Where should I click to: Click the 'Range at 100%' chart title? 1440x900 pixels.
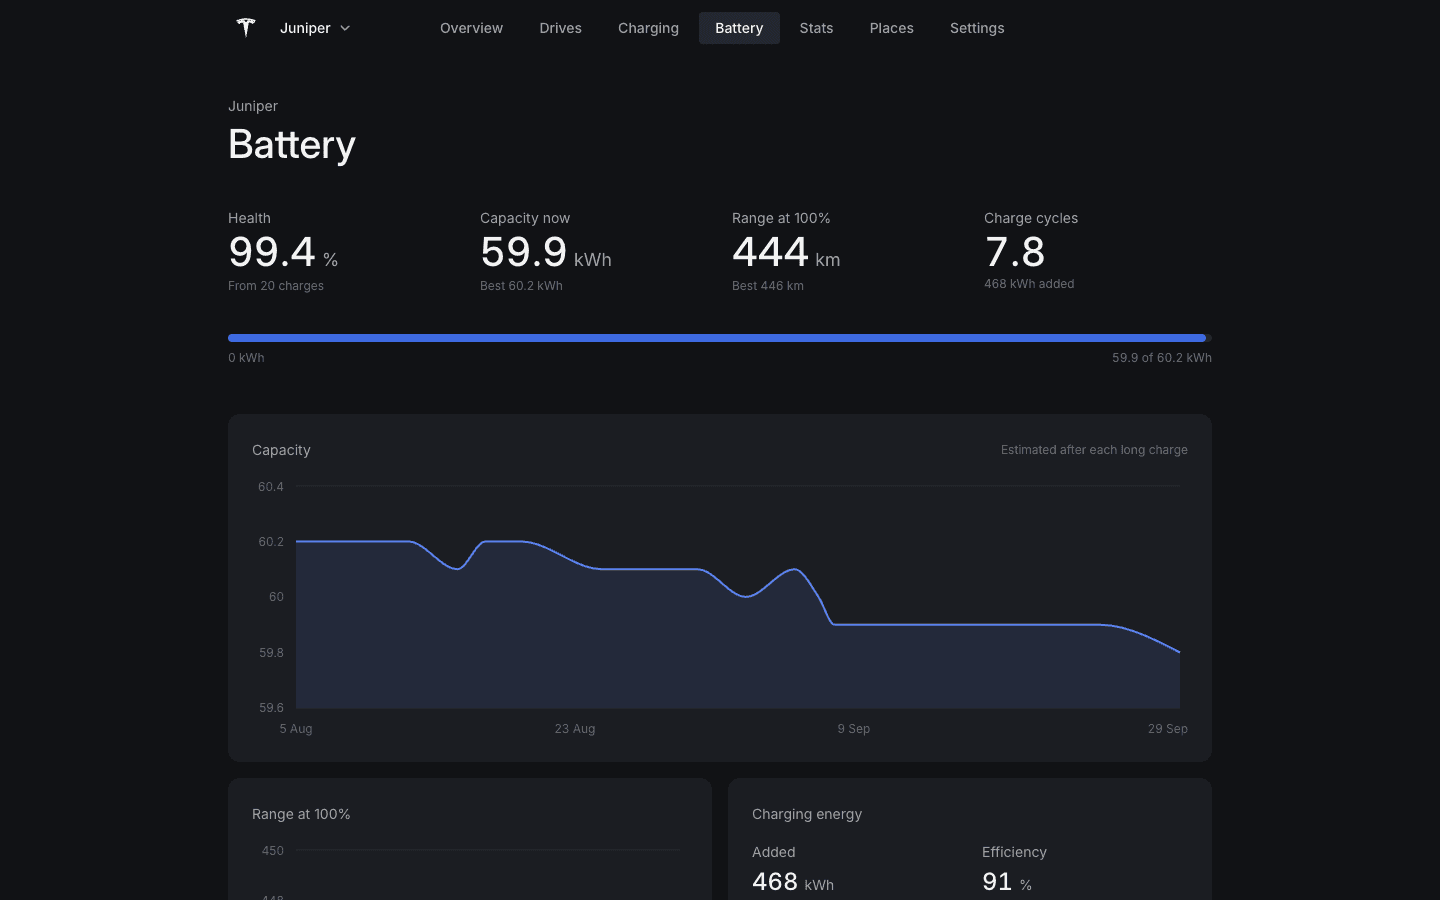pos(301,814)
